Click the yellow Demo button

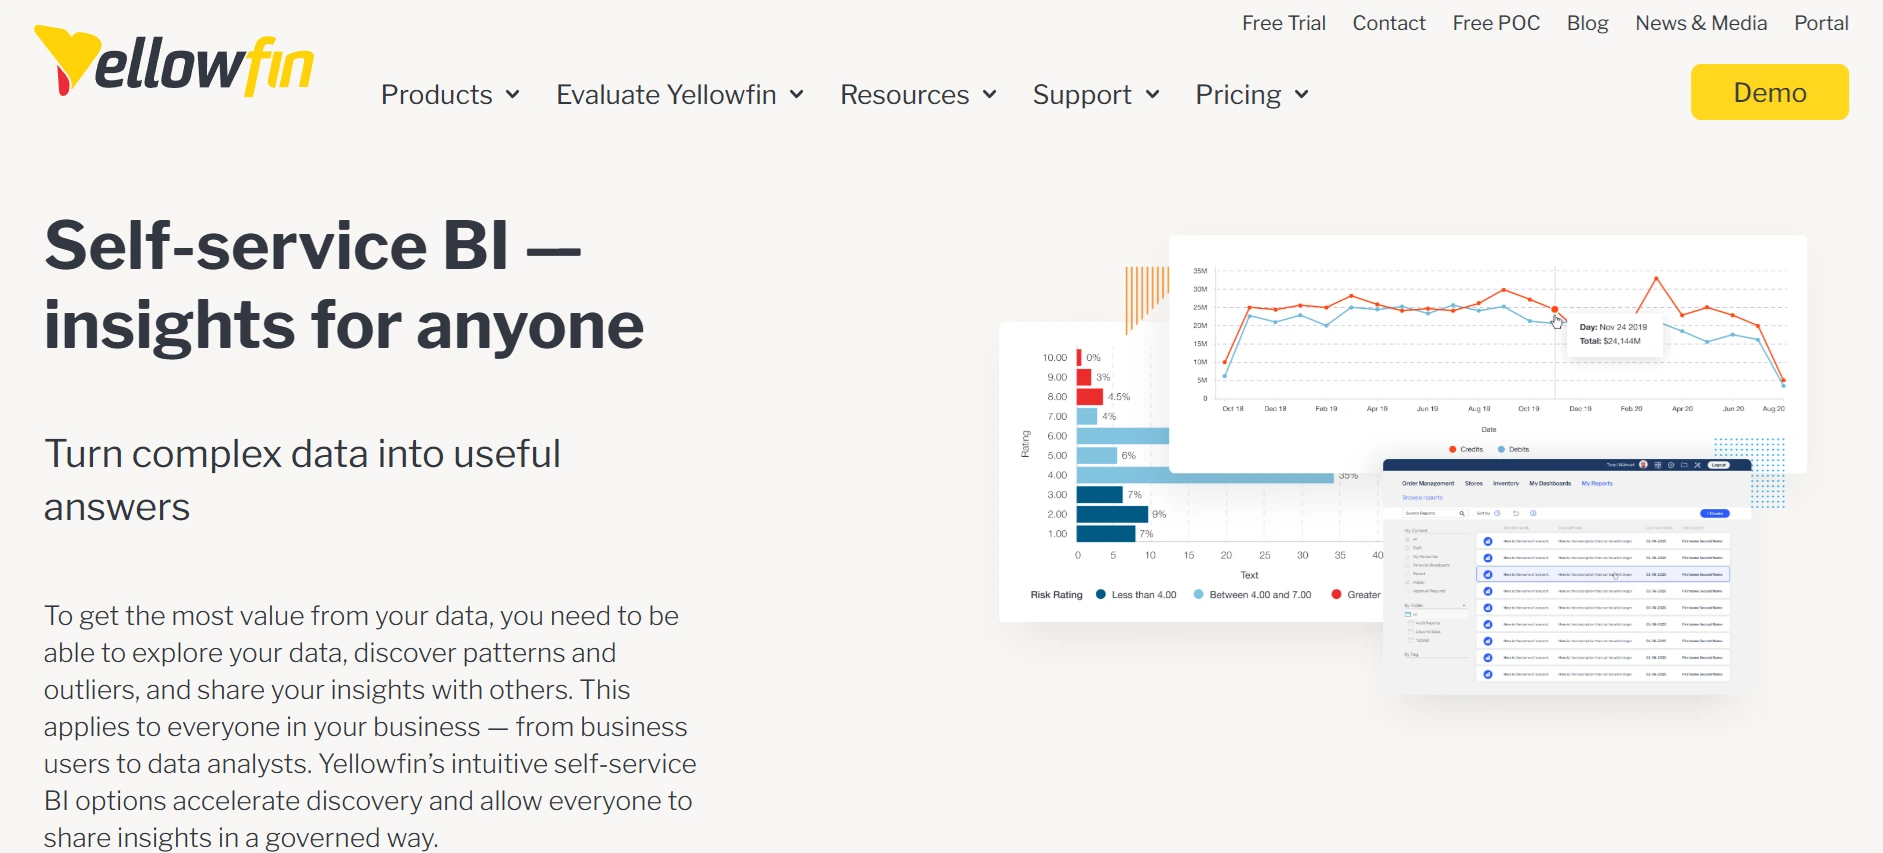pyautogui.click(x=1769, y=92)
